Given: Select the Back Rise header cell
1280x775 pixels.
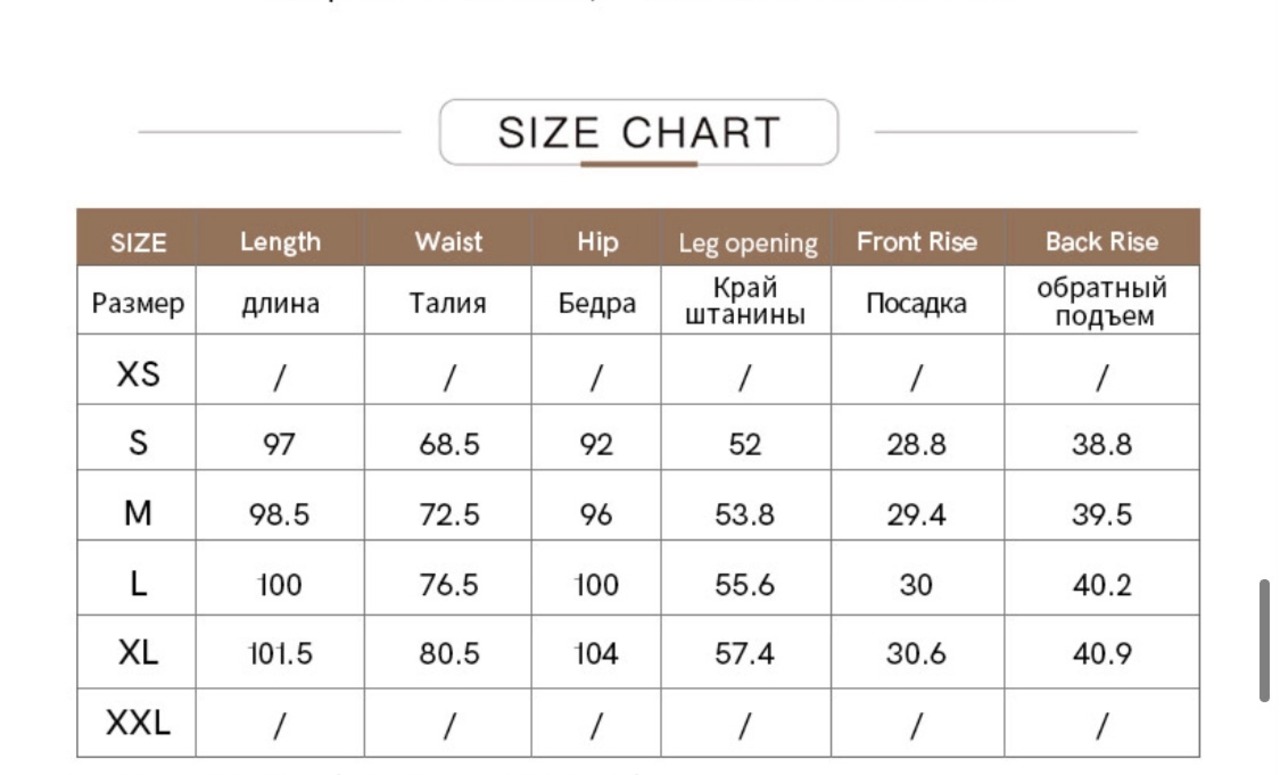Looking at the screenshot, I should click(1101, 242).
